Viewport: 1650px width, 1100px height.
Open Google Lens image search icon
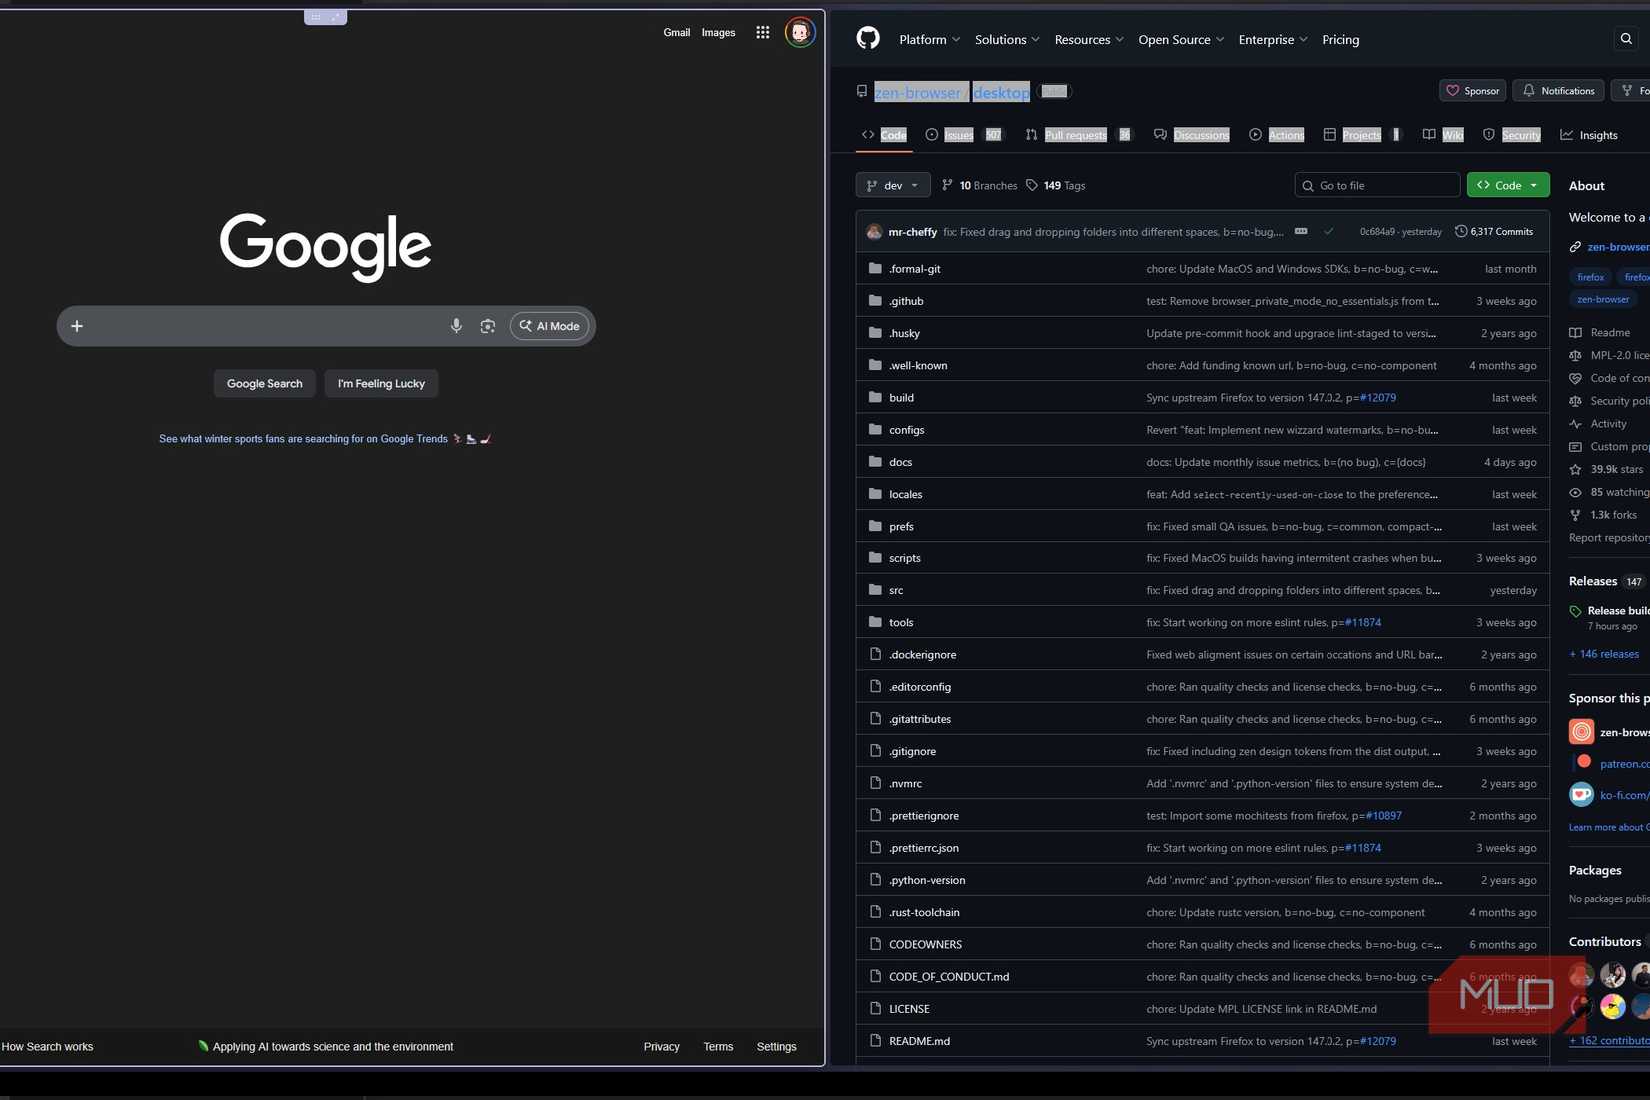[488, 326]
